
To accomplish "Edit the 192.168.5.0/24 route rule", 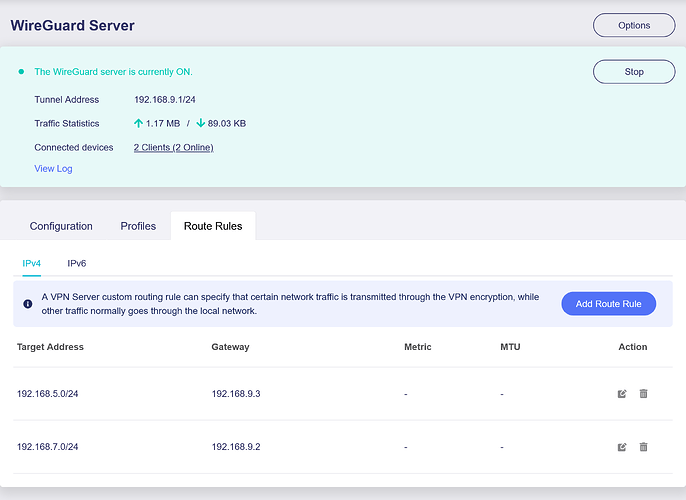I will click(622, 394).
